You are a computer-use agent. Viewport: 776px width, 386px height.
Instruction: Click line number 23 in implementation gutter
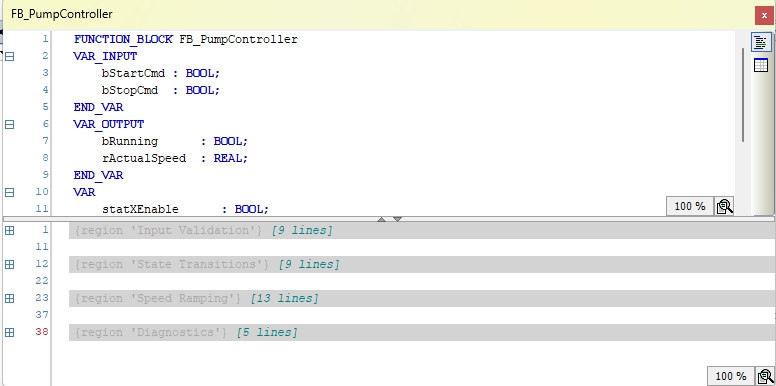(x=42, y=298)
